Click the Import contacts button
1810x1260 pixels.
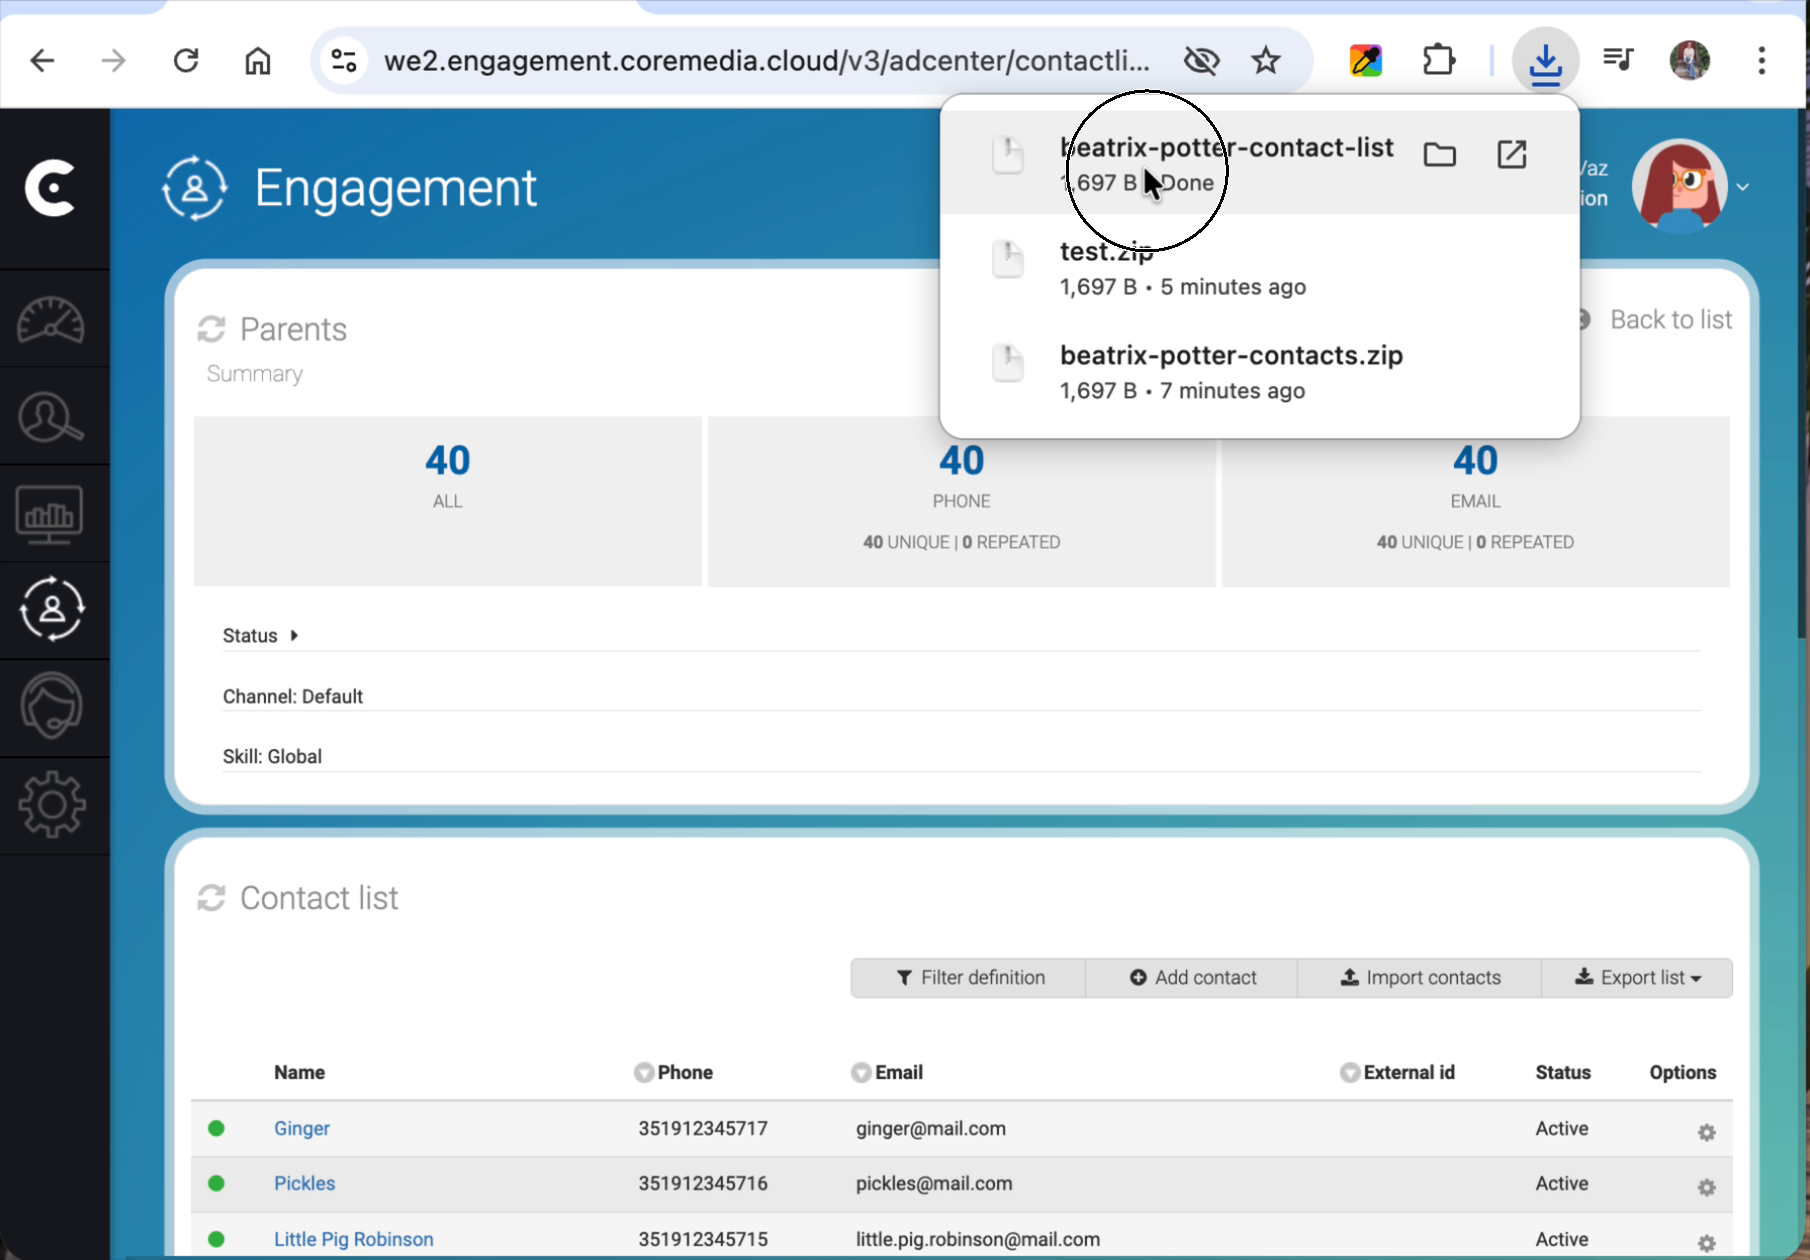coord(1420,978)
